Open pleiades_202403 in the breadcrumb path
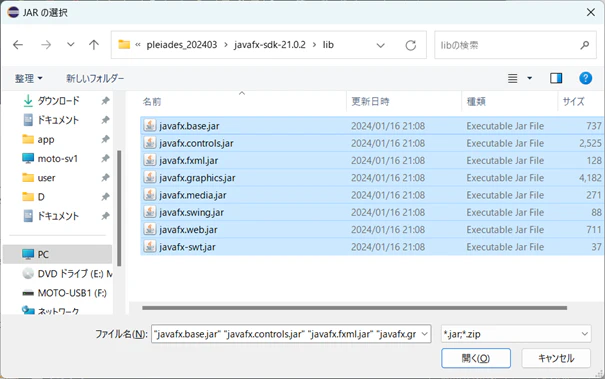Viewport: 605px width, 379px height. (182, 45)
